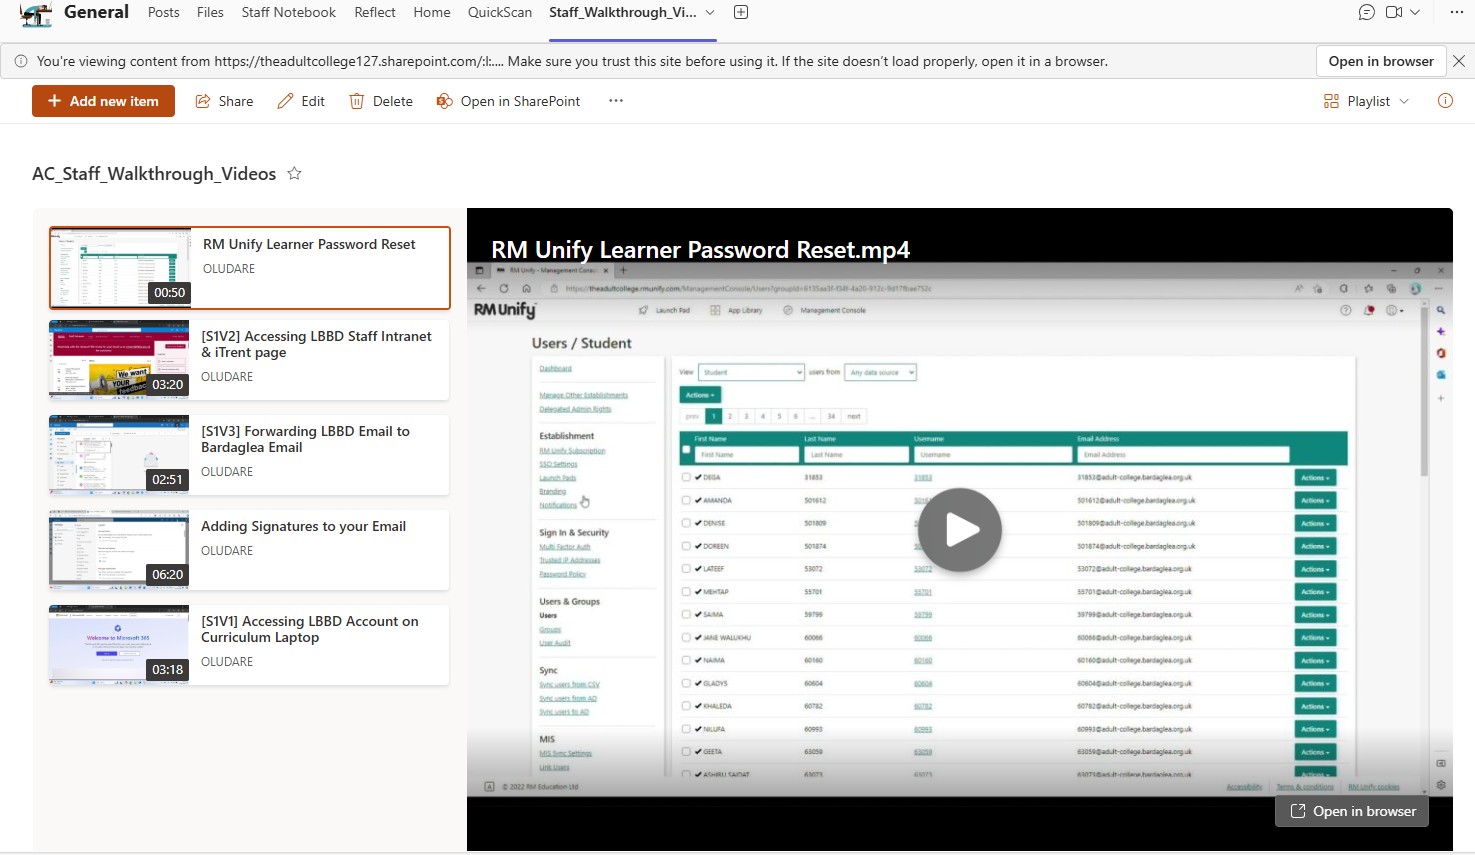Dismiss the trust site banner
The height and width of the screenshot is (855, 1475).
point(1459,61)
